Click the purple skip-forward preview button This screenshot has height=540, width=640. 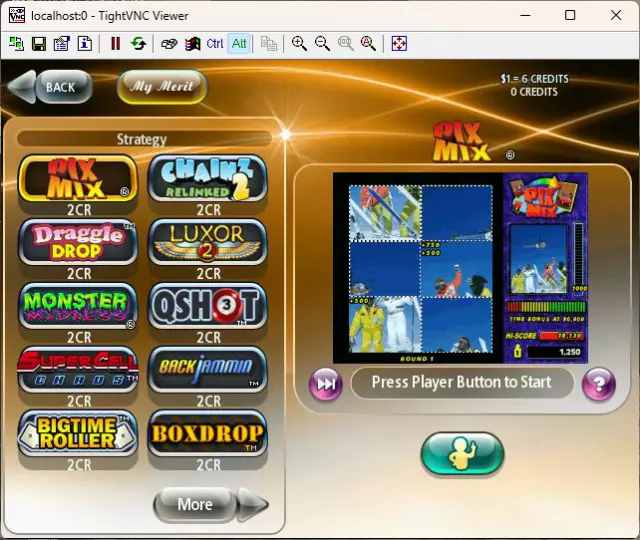pyautogui.click(x=326, y=384)
